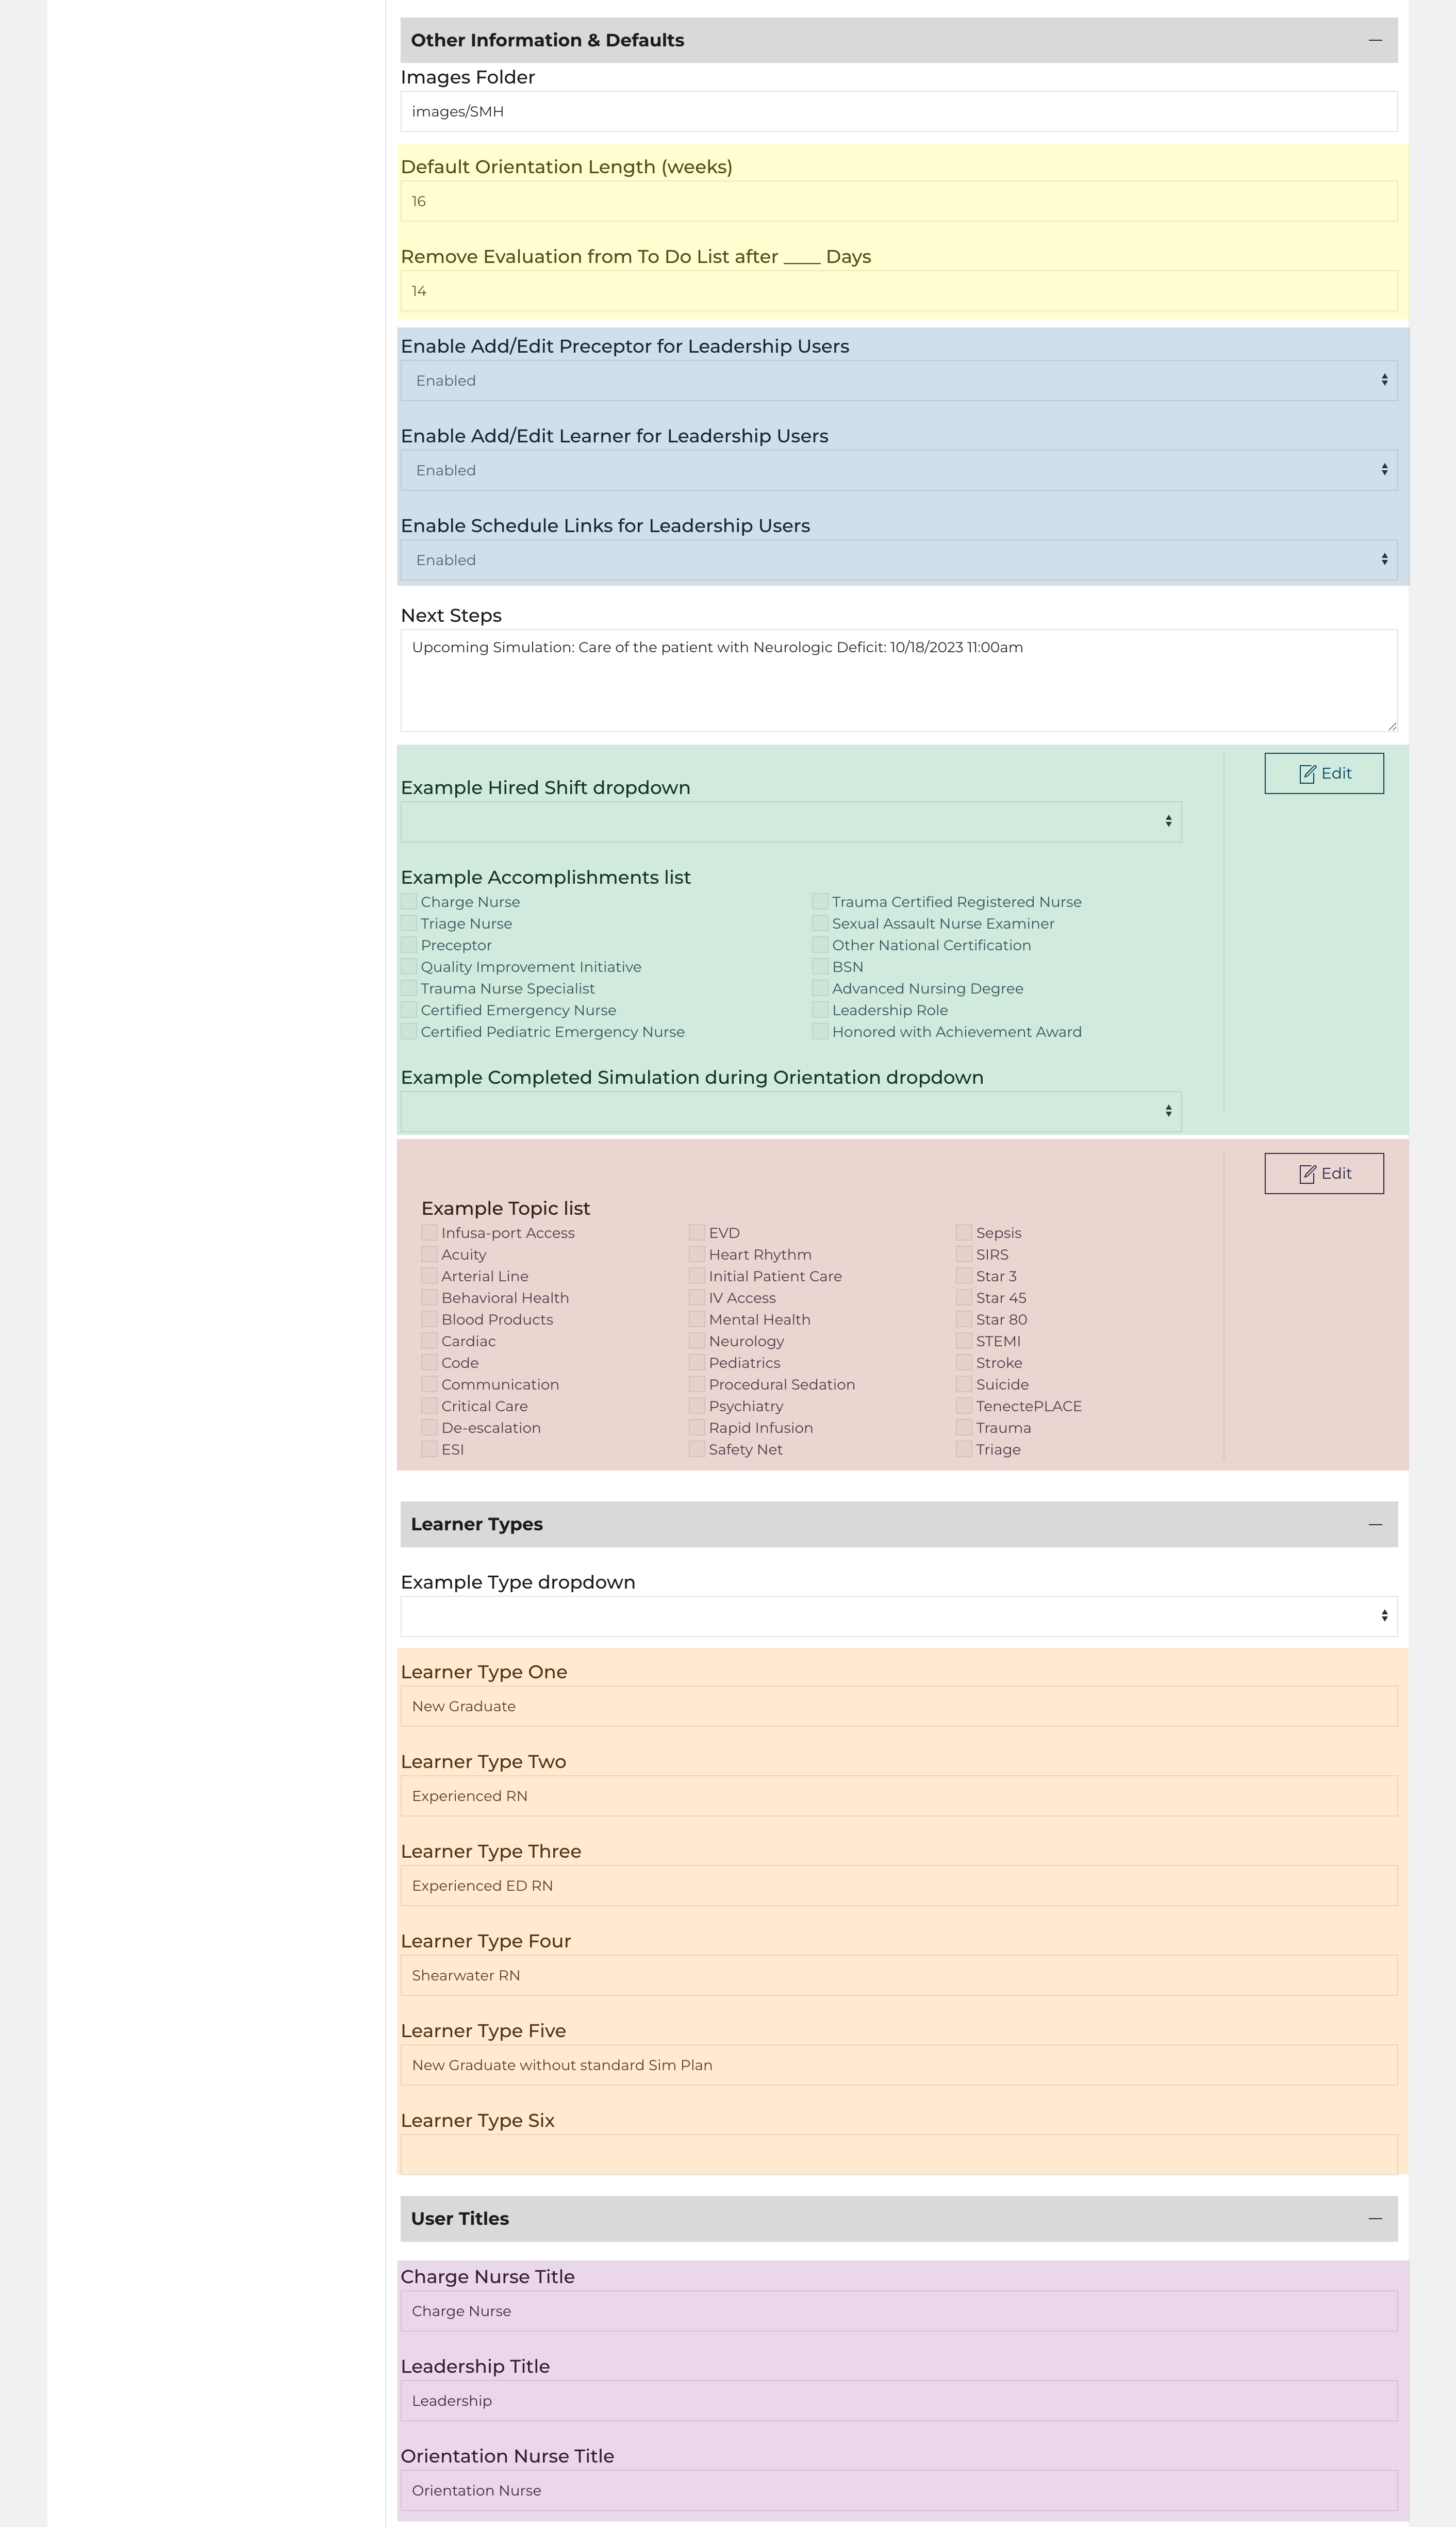Open Example Hired Shift dropdown
Screen dimensions: 1456x2527
click(x=790, y=821)
